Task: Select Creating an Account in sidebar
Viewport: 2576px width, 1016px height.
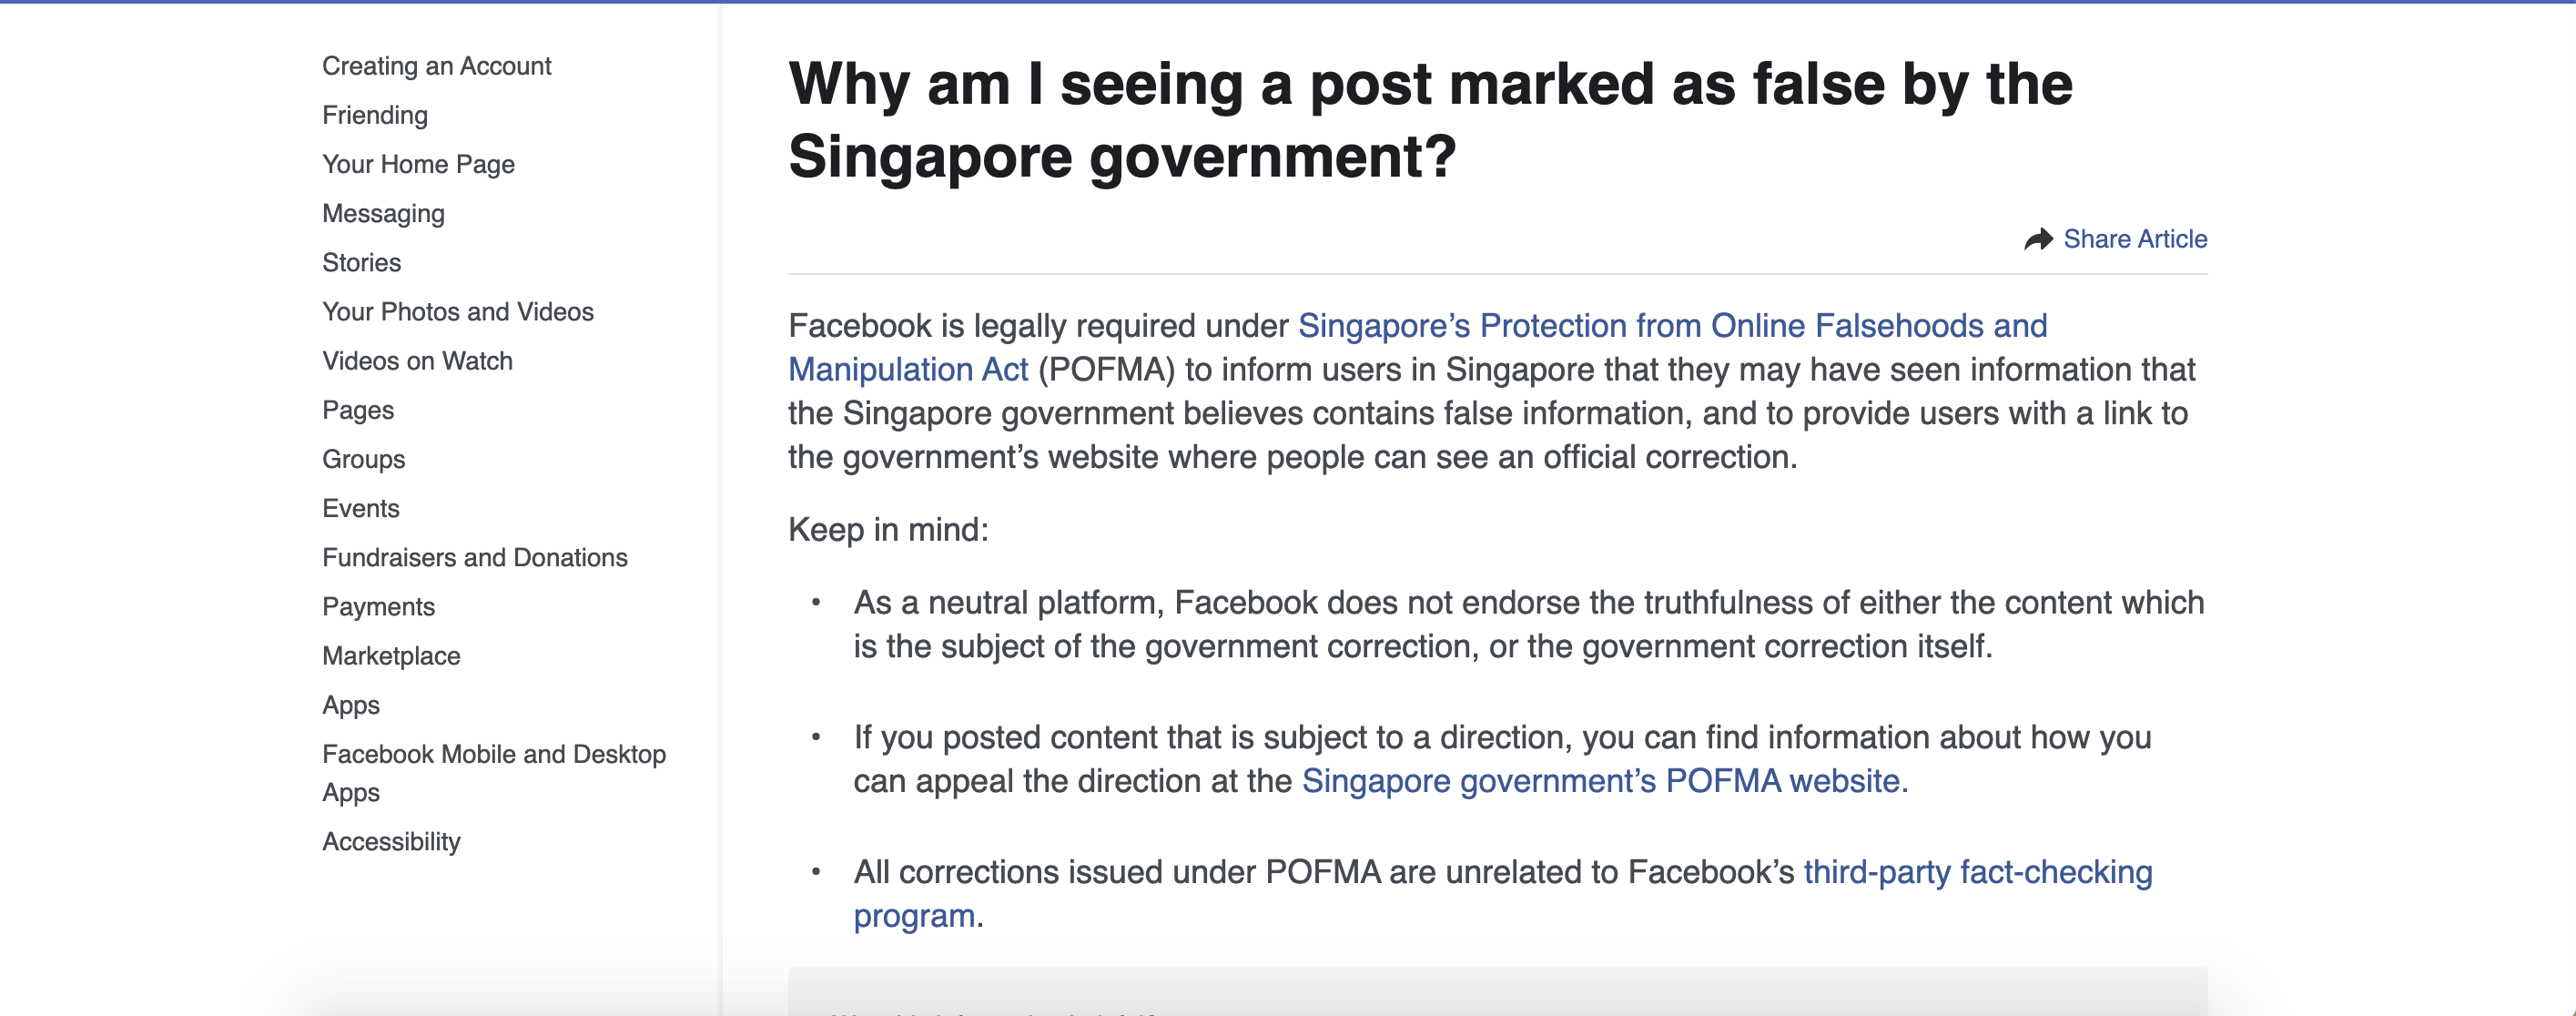Action: [x=436, y=66]
